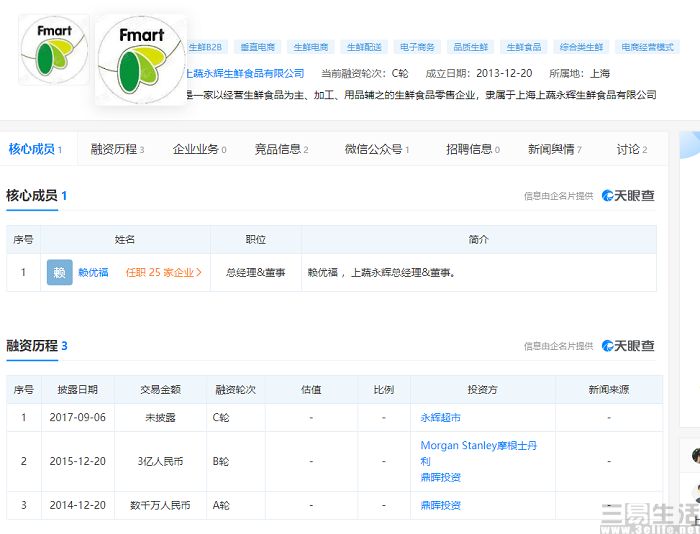
Task: Click the small Fmart company logo
Action: point(54,50)
